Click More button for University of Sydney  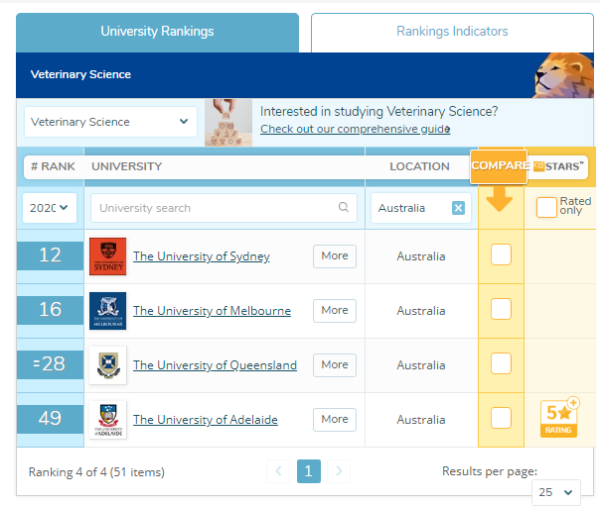[x=335, y=256]
